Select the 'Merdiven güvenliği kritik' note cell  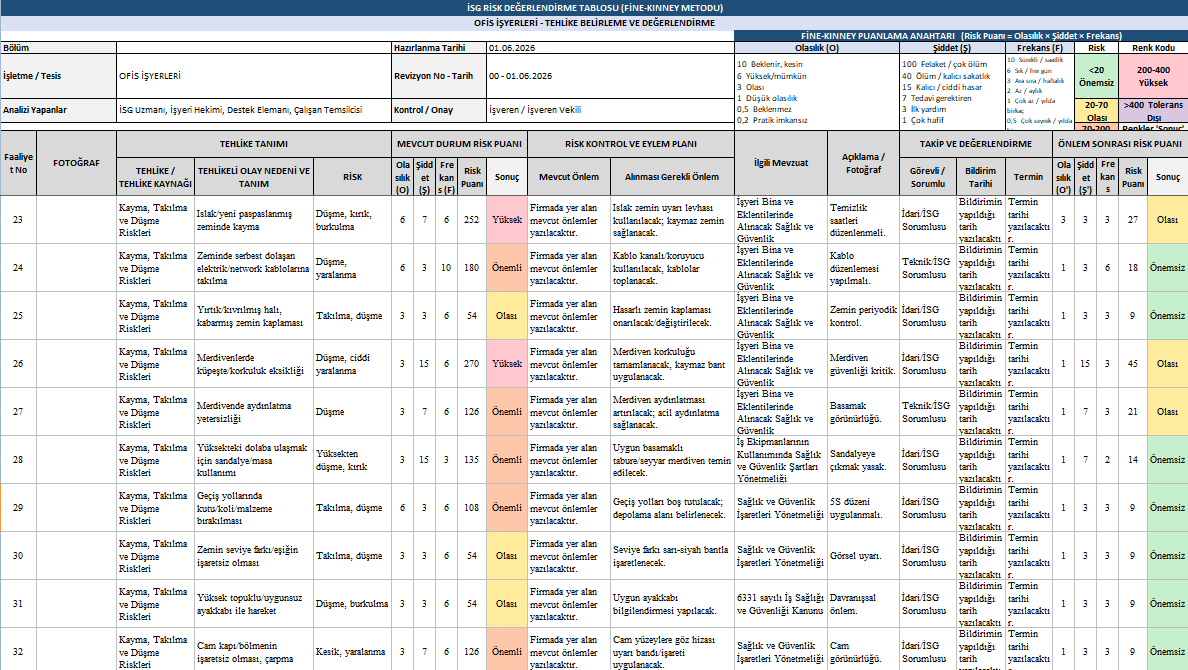[863, 364]
